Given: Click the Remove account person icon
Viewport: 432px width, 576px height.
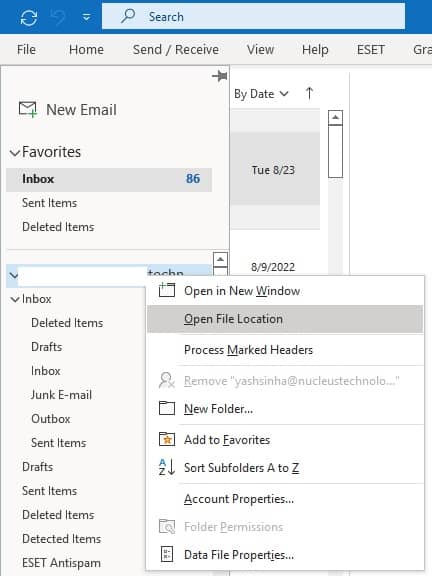Looking at the screenshot, I should pos(166,381).
